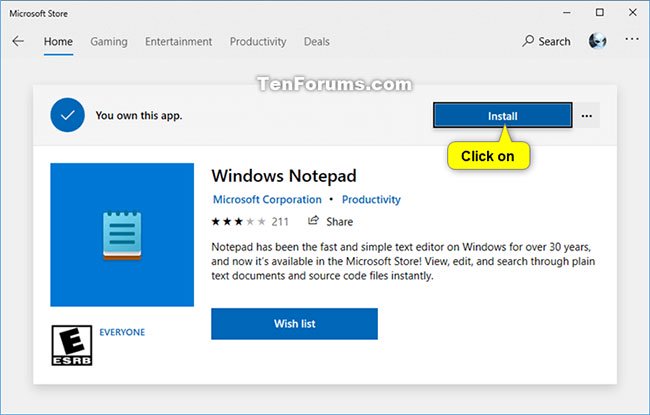This screenshot has height=415, width=650.
Task: Click the You own this app text
Action: coord(139,115)
